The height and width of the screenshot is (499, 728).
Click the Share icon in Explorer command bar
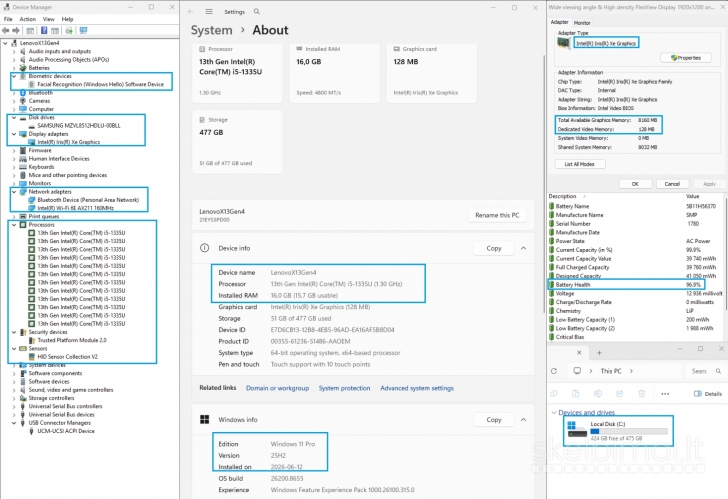point(619,394)
